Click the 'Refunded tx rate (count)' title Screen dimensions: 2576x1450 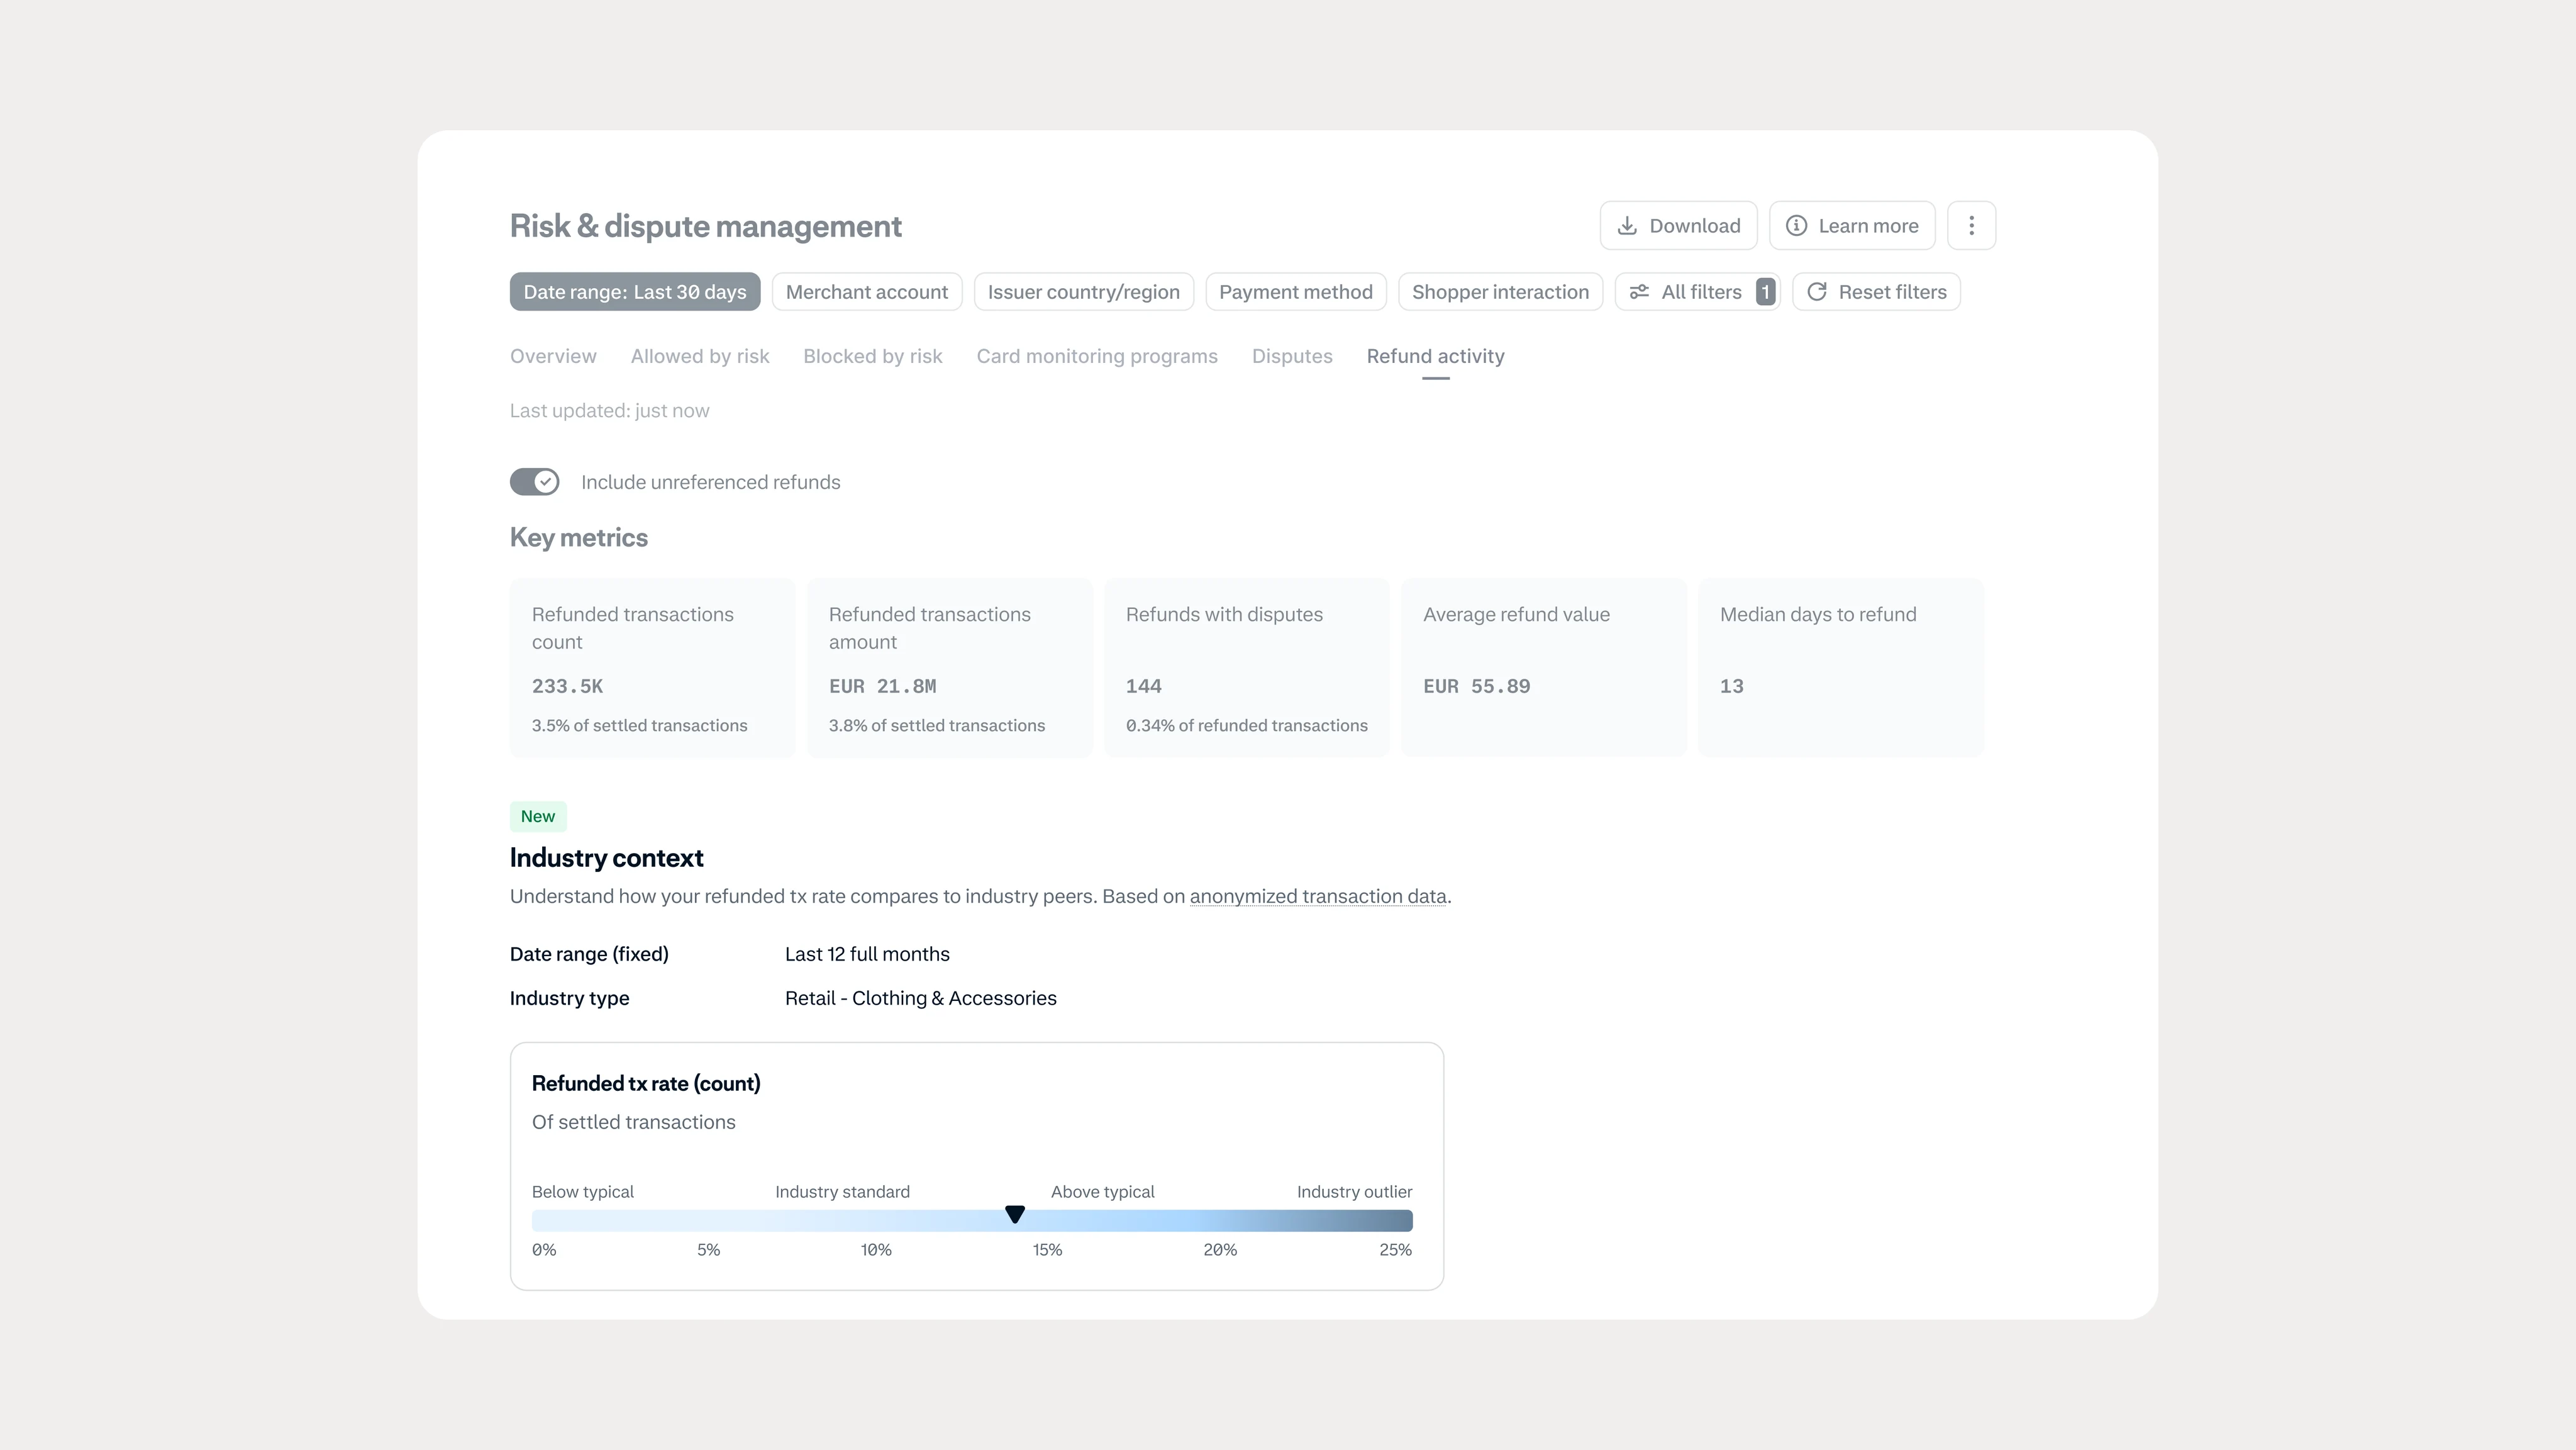pyautogui.click(x=646, y=1083)
